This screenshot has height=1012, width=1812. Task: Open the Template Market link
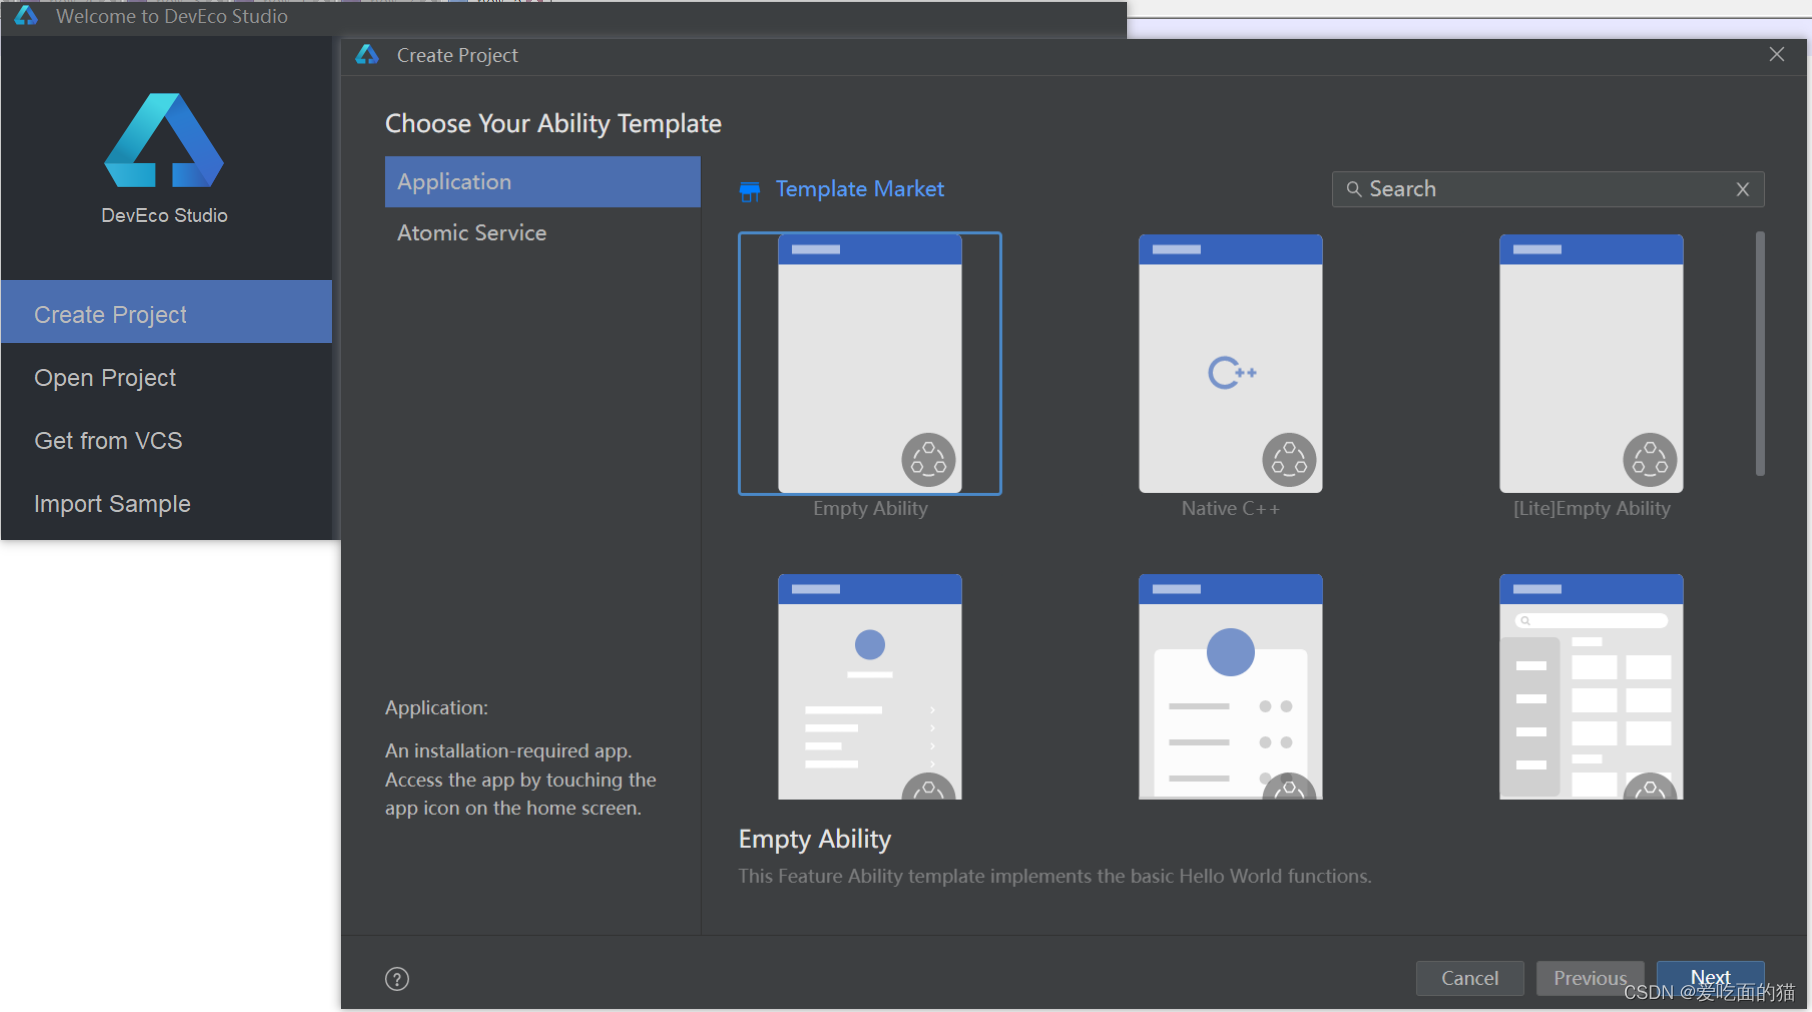(860, 189)
